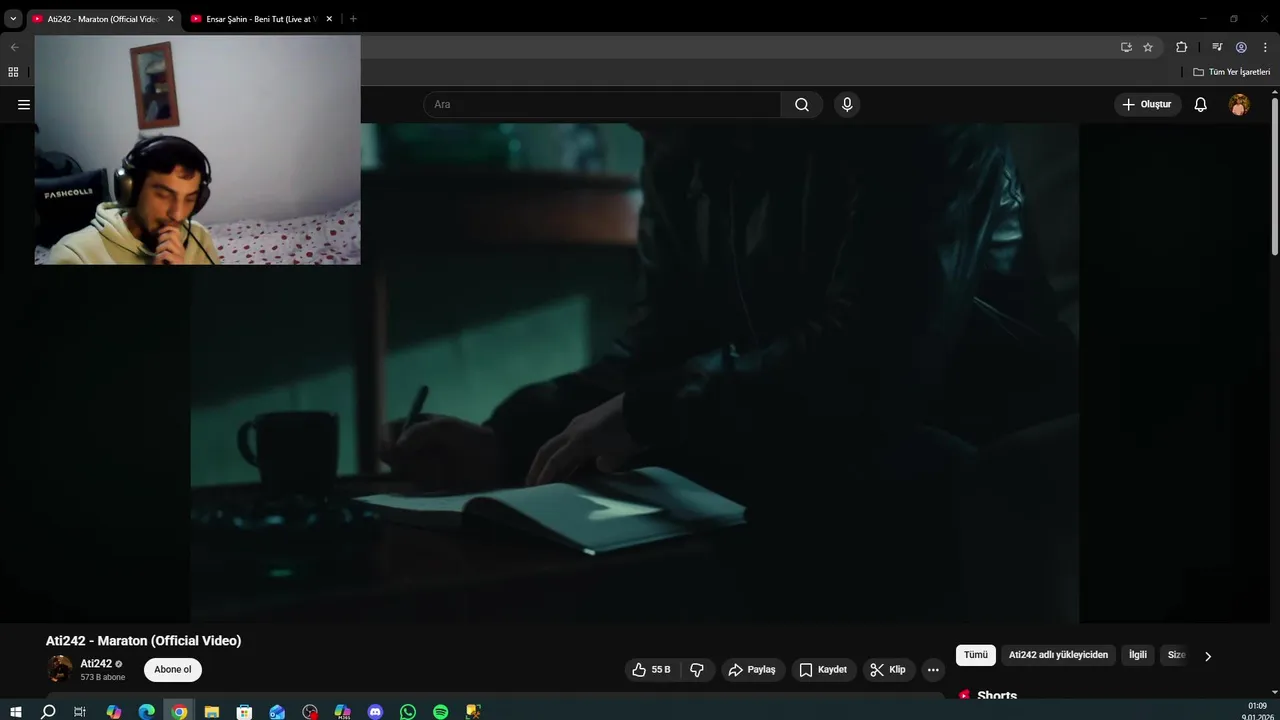The height and width of the screenshot is (720, 1280).
Task: Click the Shorts section heading
Action: click(x=997, y=696)
